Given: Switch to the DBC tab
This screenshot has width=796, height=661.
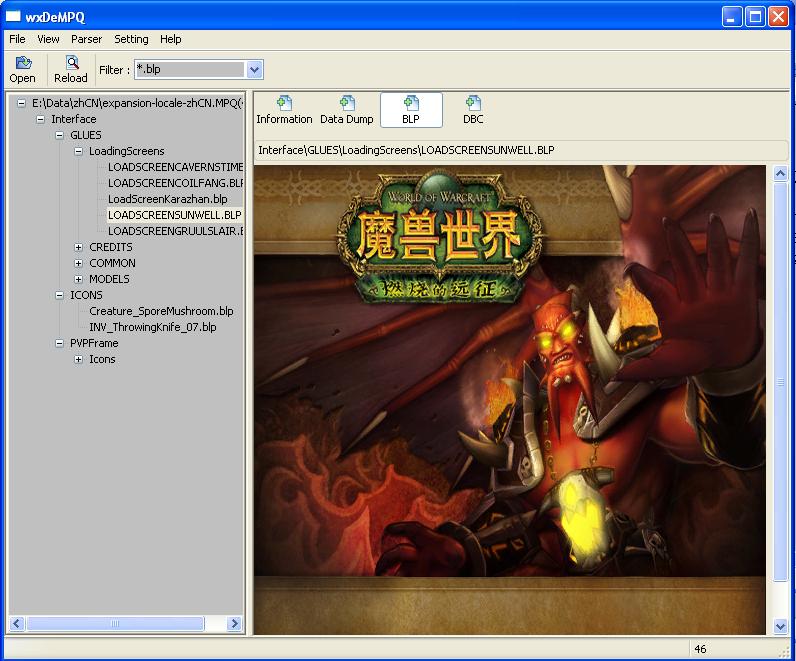Looking at the screenshot, I should pyautogui.click(x=473, y=110).
